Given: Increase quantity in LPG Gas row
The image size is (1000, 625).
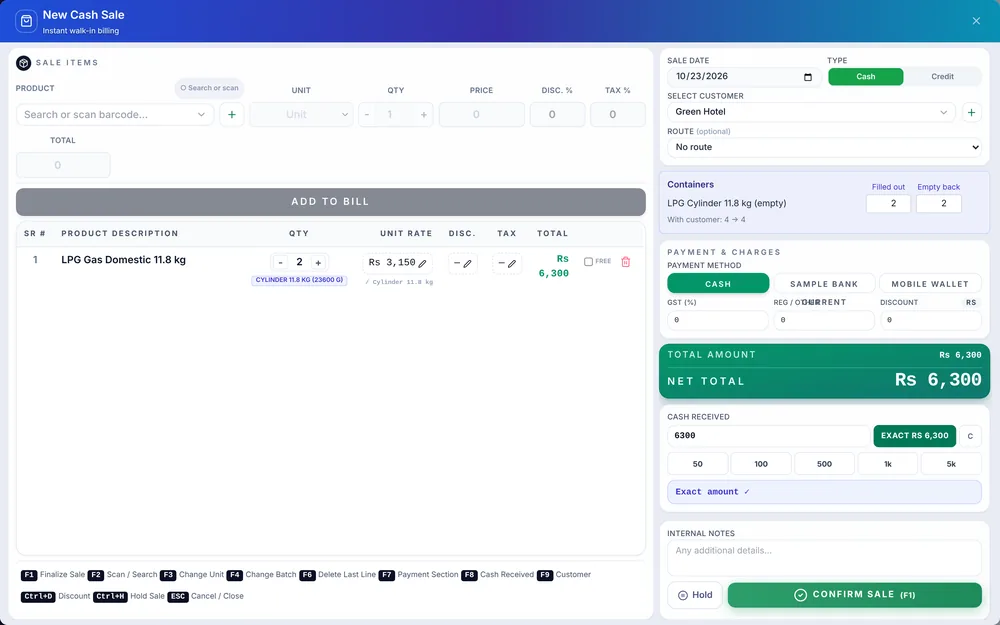Looking at the screenshot, I should point(318,263).
